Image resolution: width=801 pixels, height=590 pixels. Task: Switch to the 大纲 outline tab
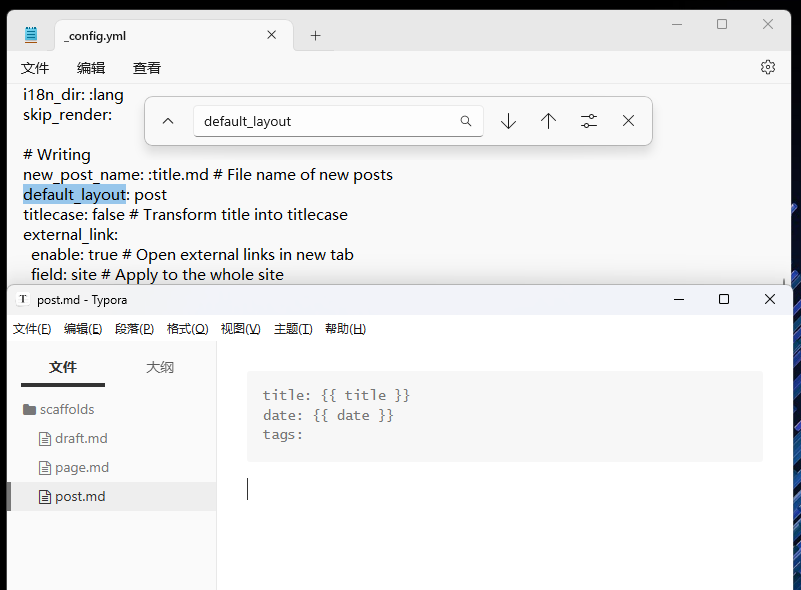160,367
